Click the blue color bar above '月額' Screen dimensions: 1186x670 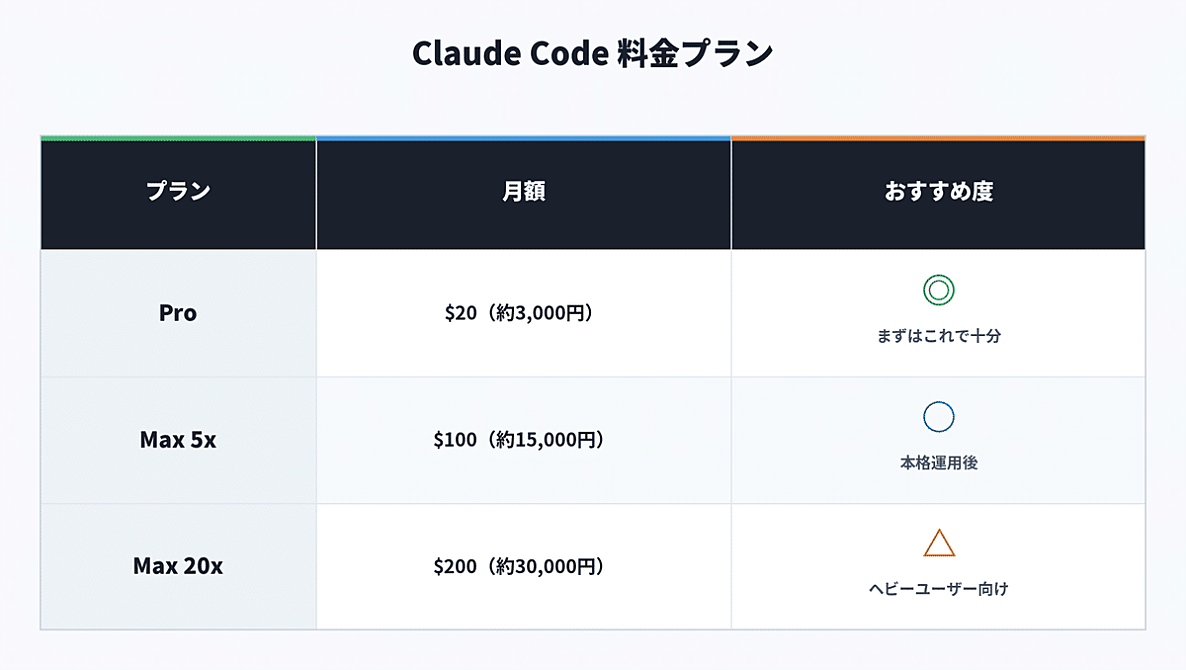tap(523, 138)
